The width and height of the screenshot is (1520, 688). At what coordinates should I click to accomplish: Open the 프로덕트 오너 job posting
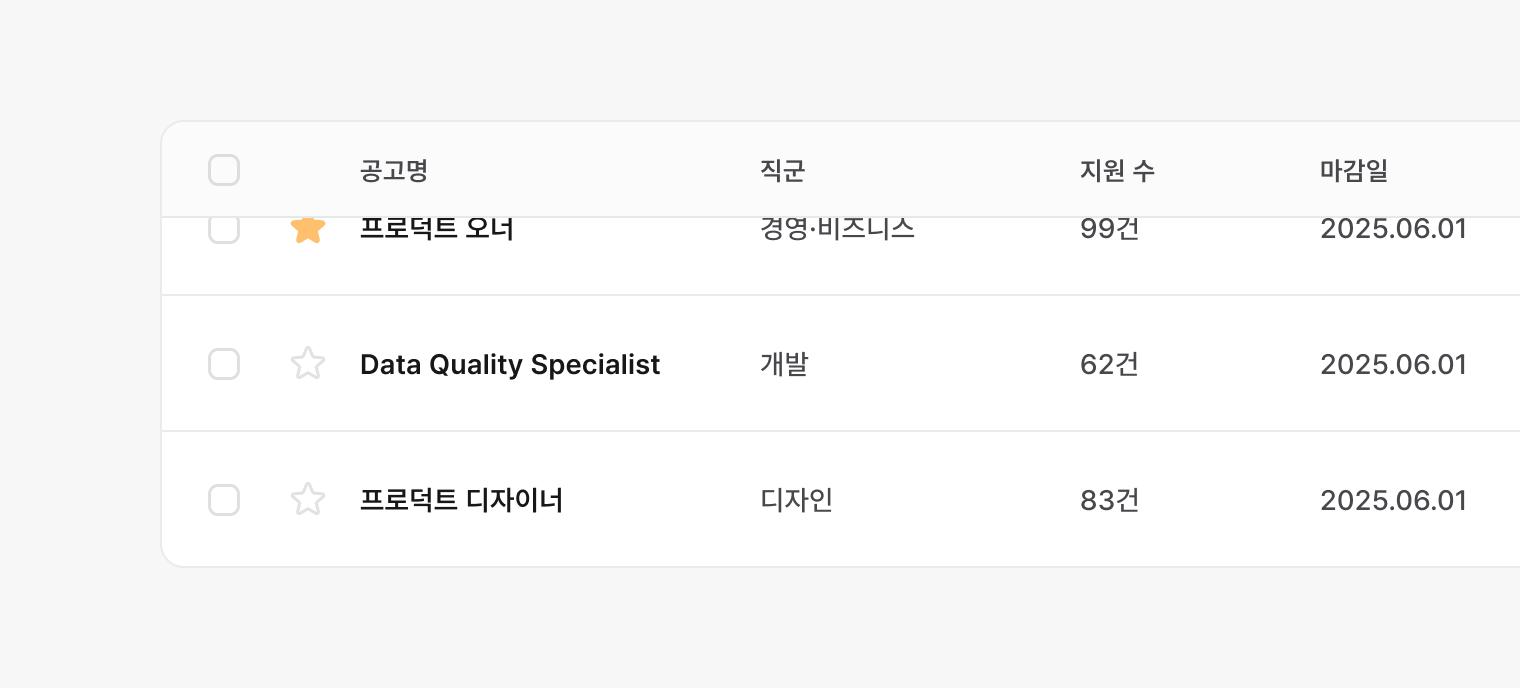pos(436,231)
